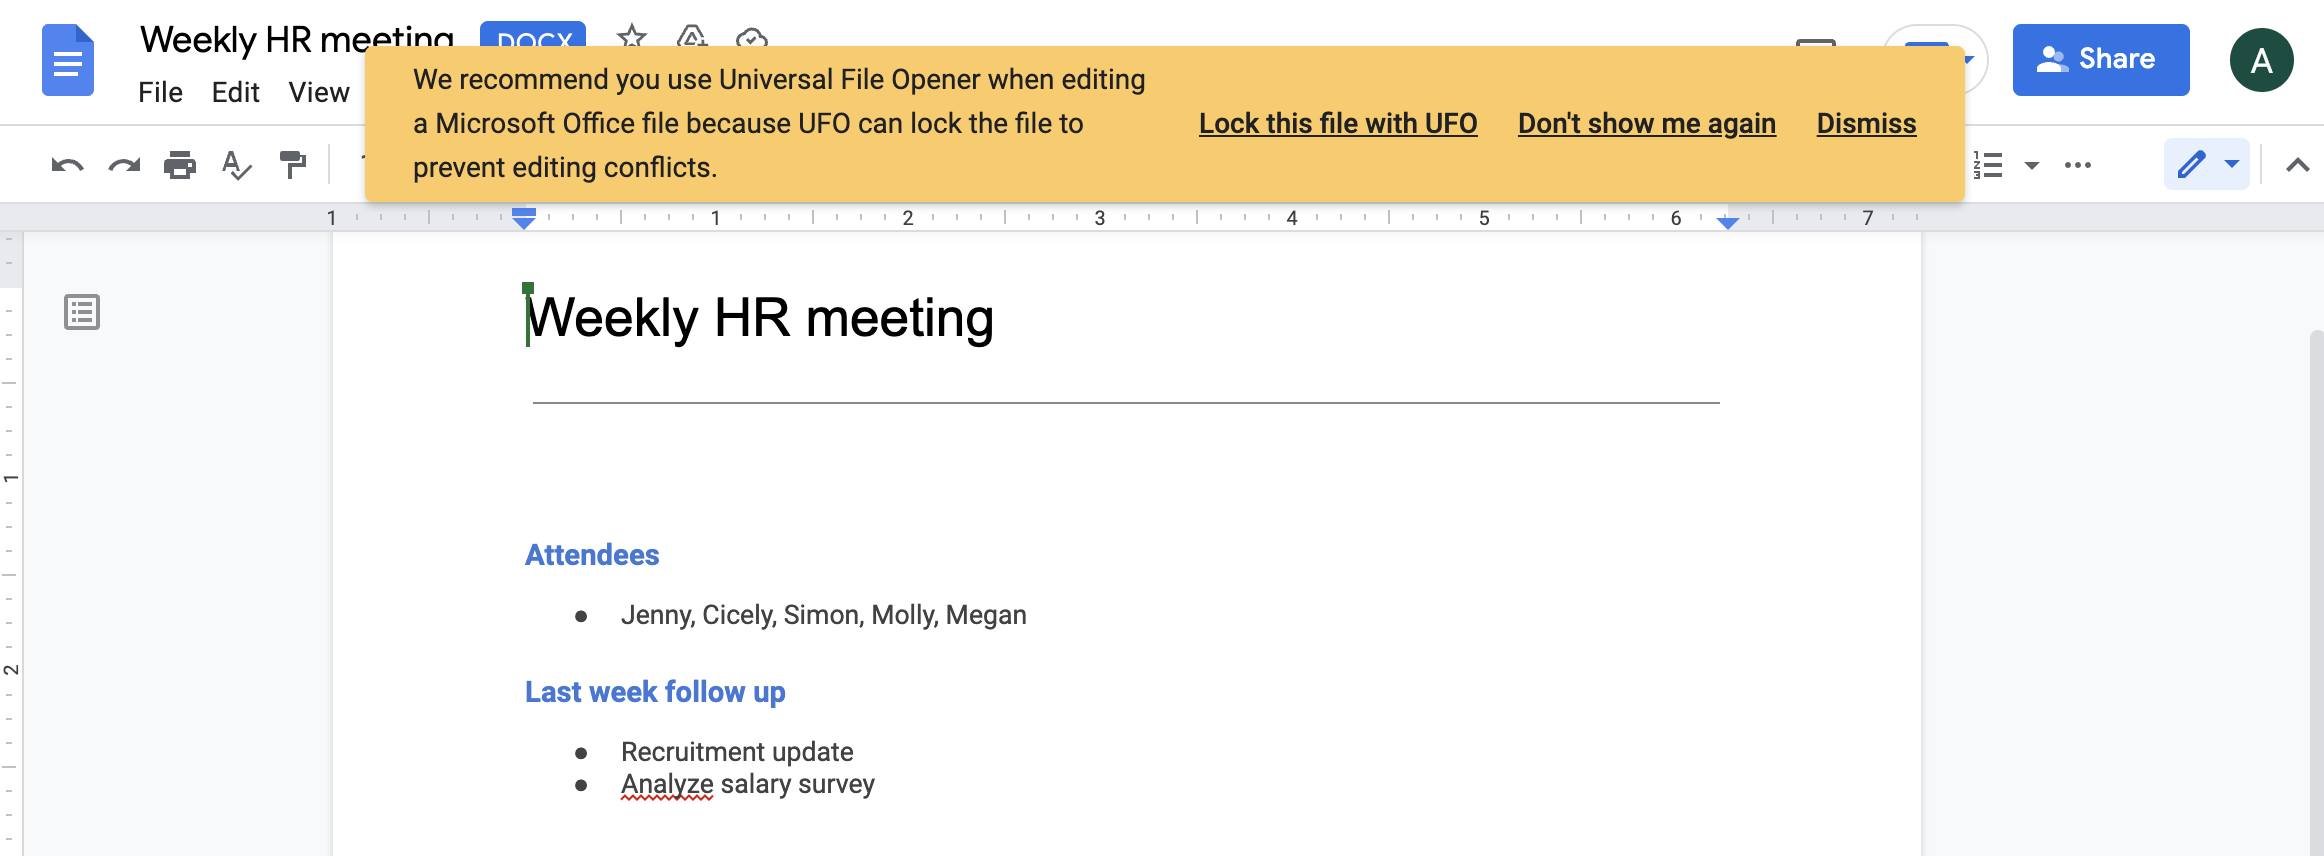This screenshot has height=856, width=2324.
Task: Redo the last action
Action: click(124, 165)
